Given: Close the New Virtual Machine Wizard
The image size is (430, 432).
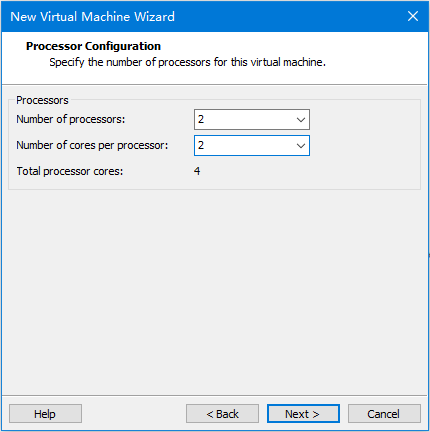Looking at the screenshot, I should point(413,16).
